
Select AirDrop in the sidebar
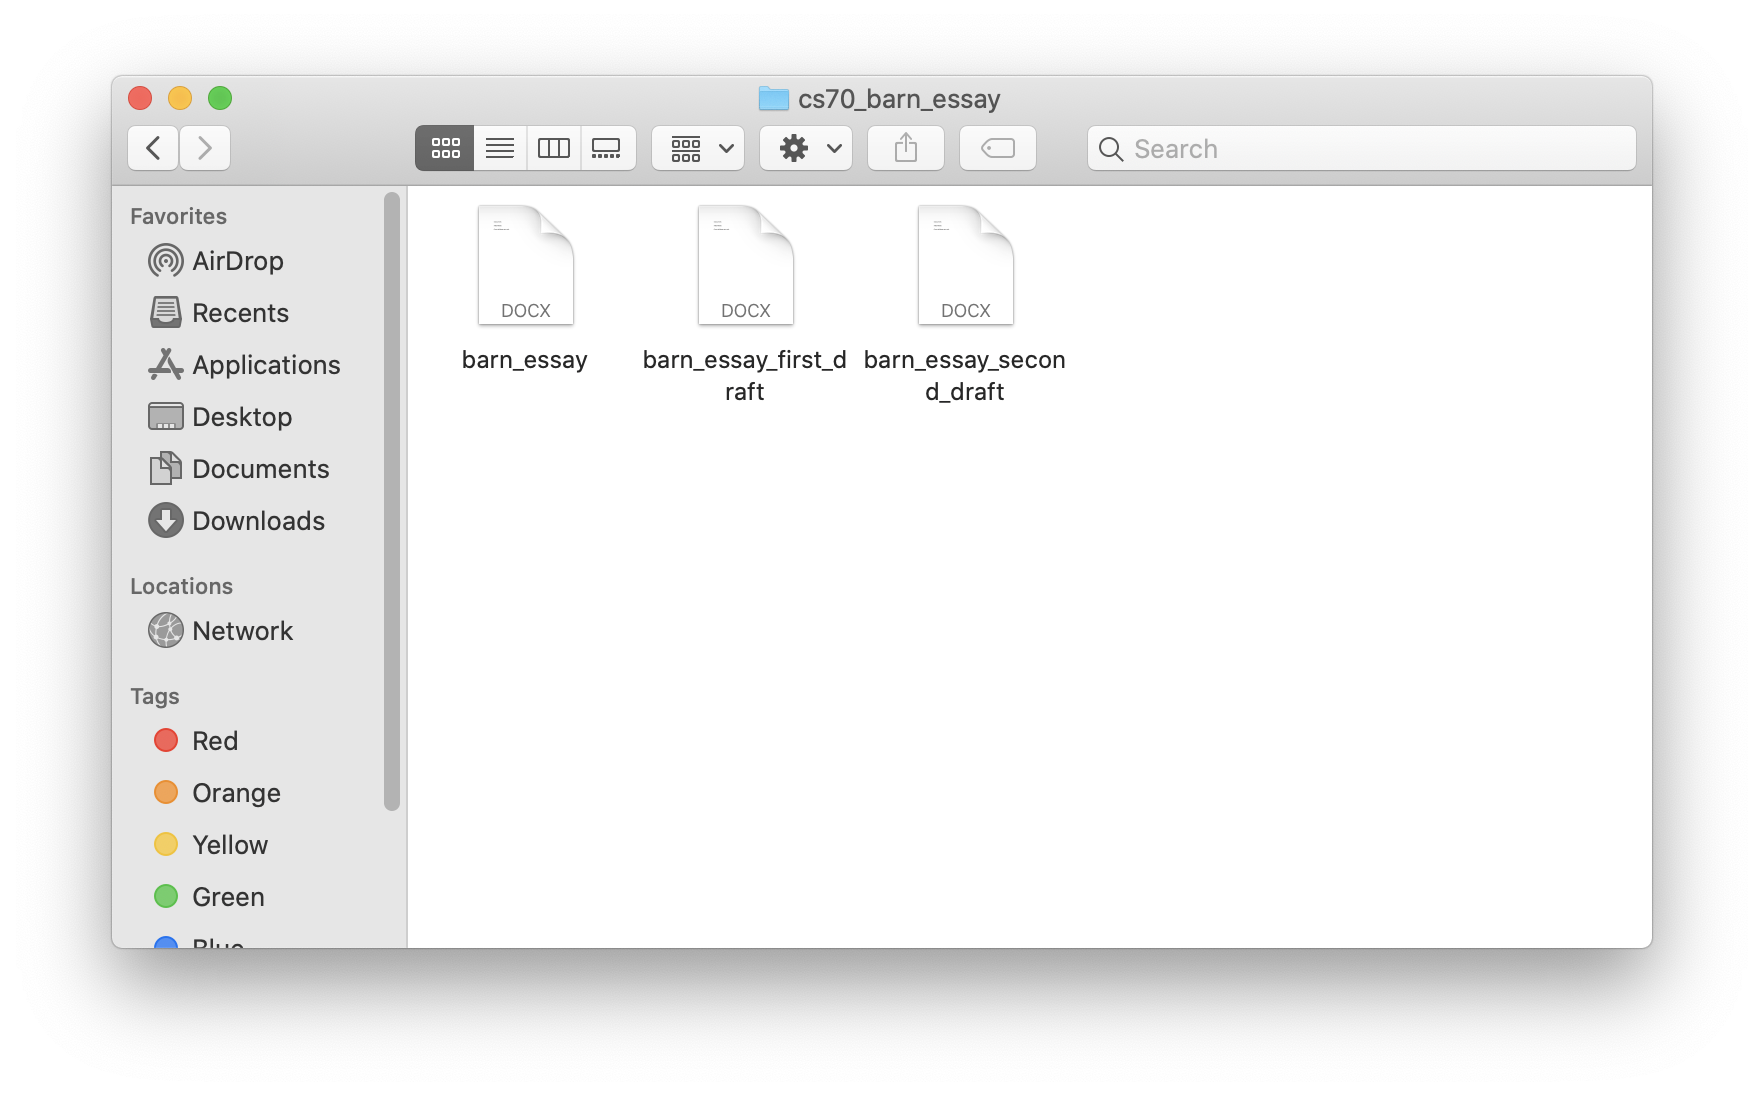point(237,261)
